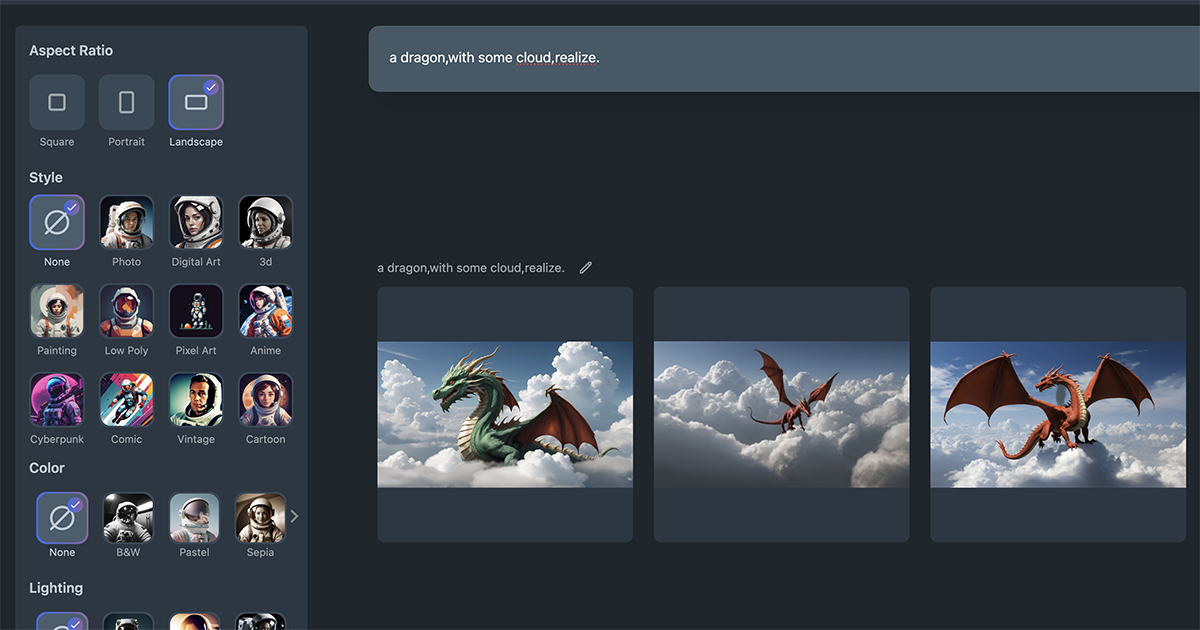Select None under Color
Image resolution: width=1200 pixels, height=630 pixels.
click(62, 517)
